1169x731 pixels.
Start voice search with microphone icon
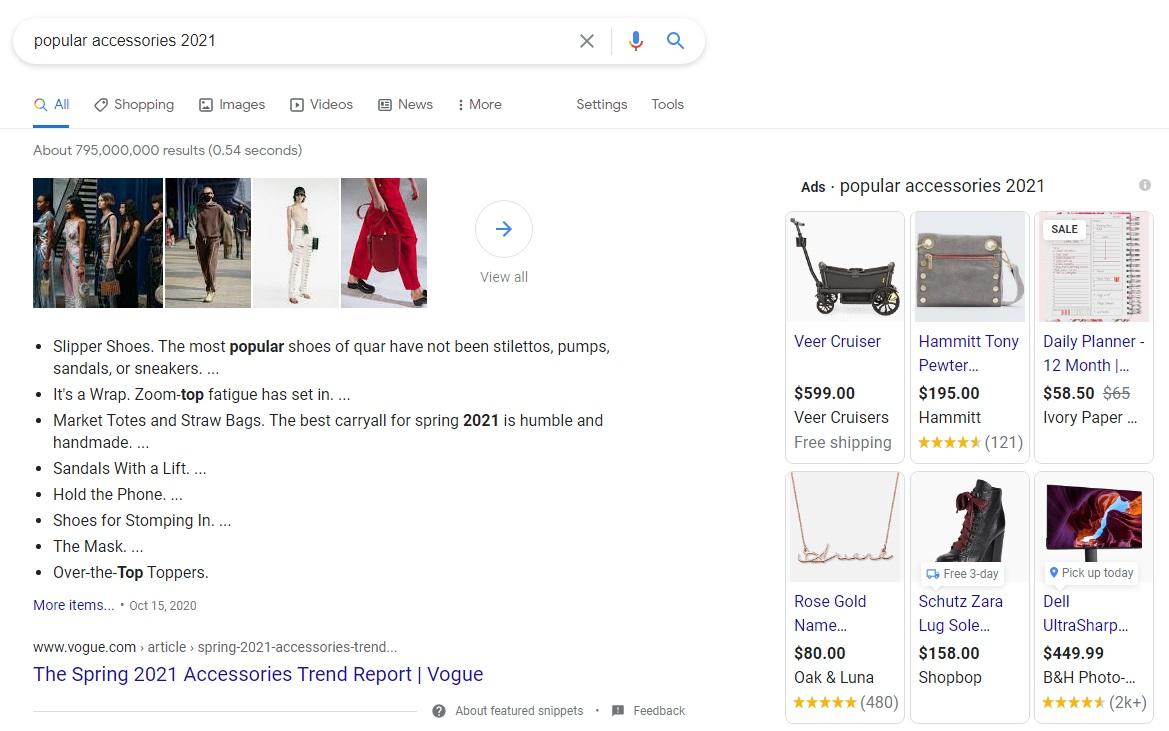pyautogui.click(x=636, y=41)
